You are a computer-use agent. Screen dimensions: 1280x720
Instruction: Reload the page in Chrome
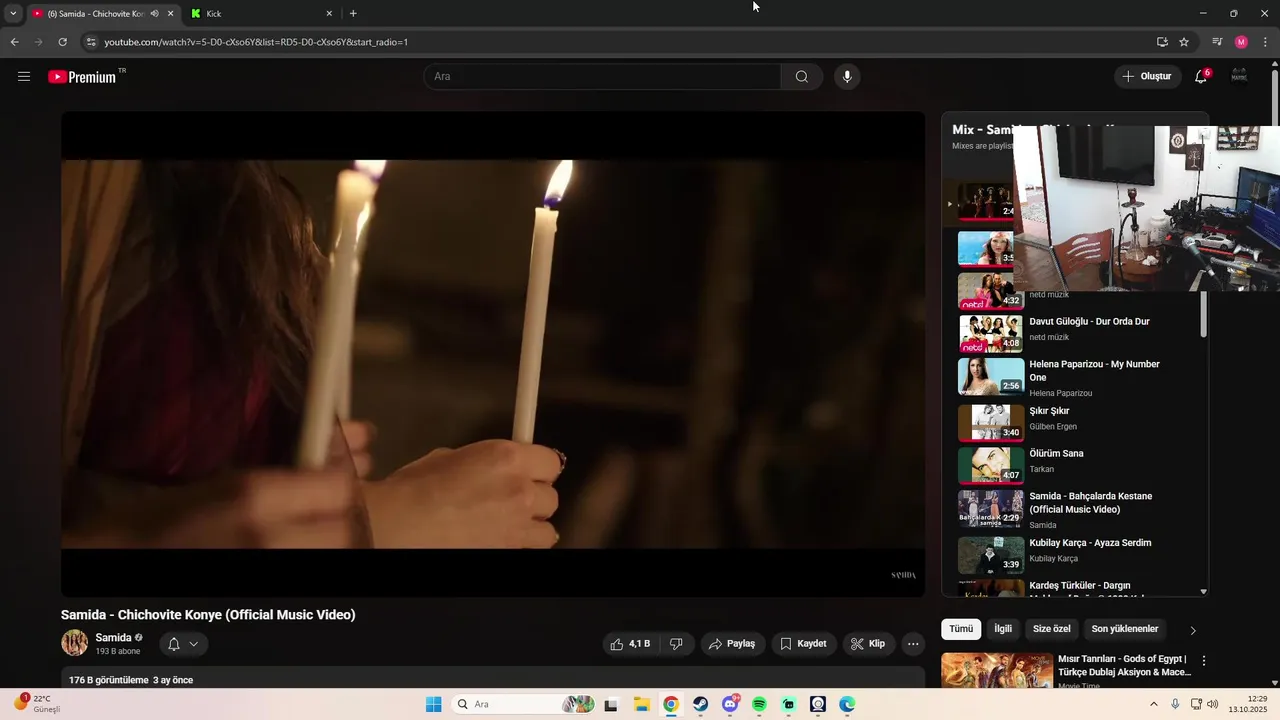[x=62, y=42]
